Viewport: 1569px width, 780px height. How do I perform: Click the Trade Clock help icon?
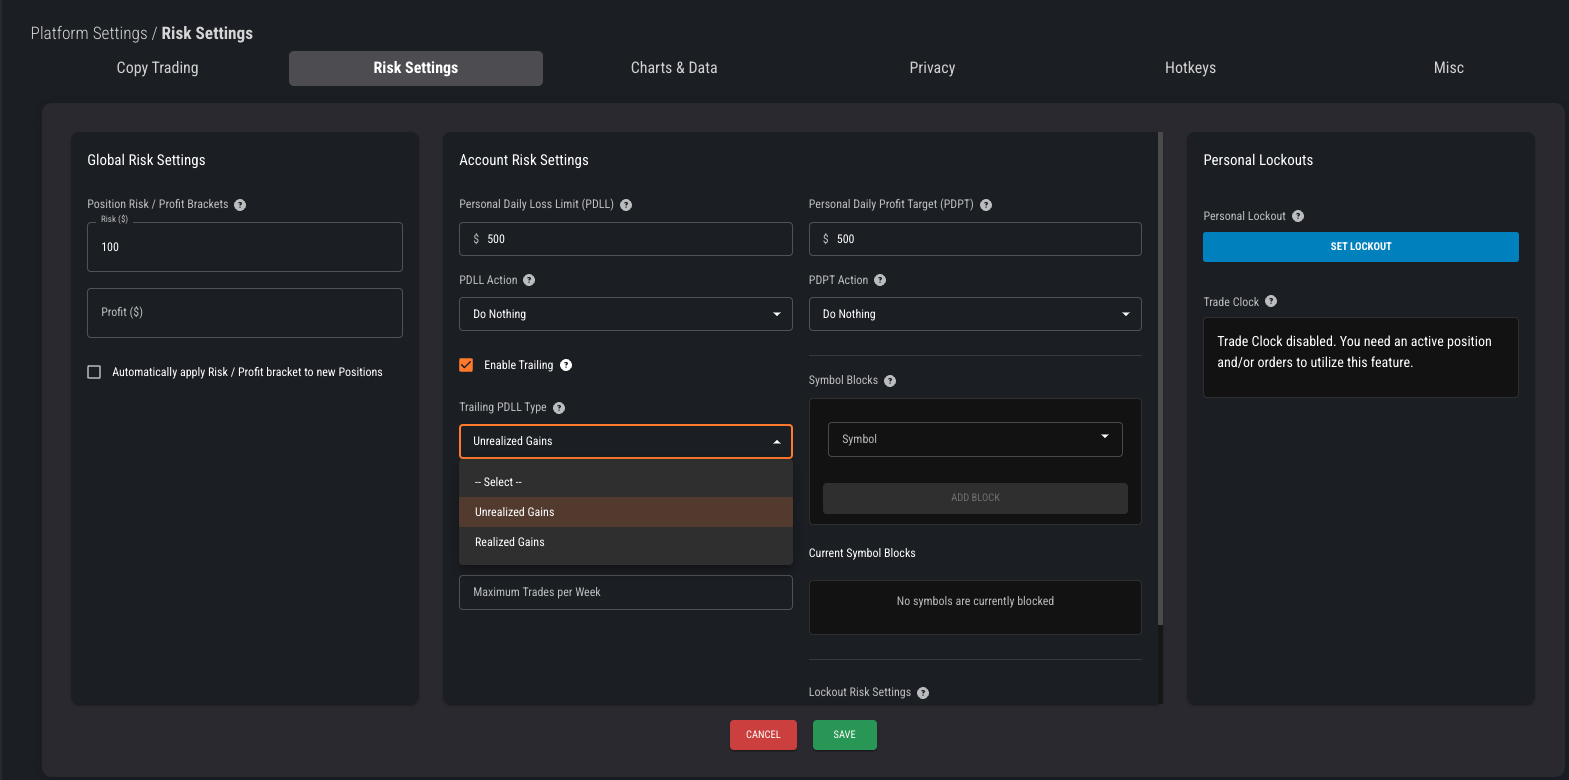tap(1271, 302)
